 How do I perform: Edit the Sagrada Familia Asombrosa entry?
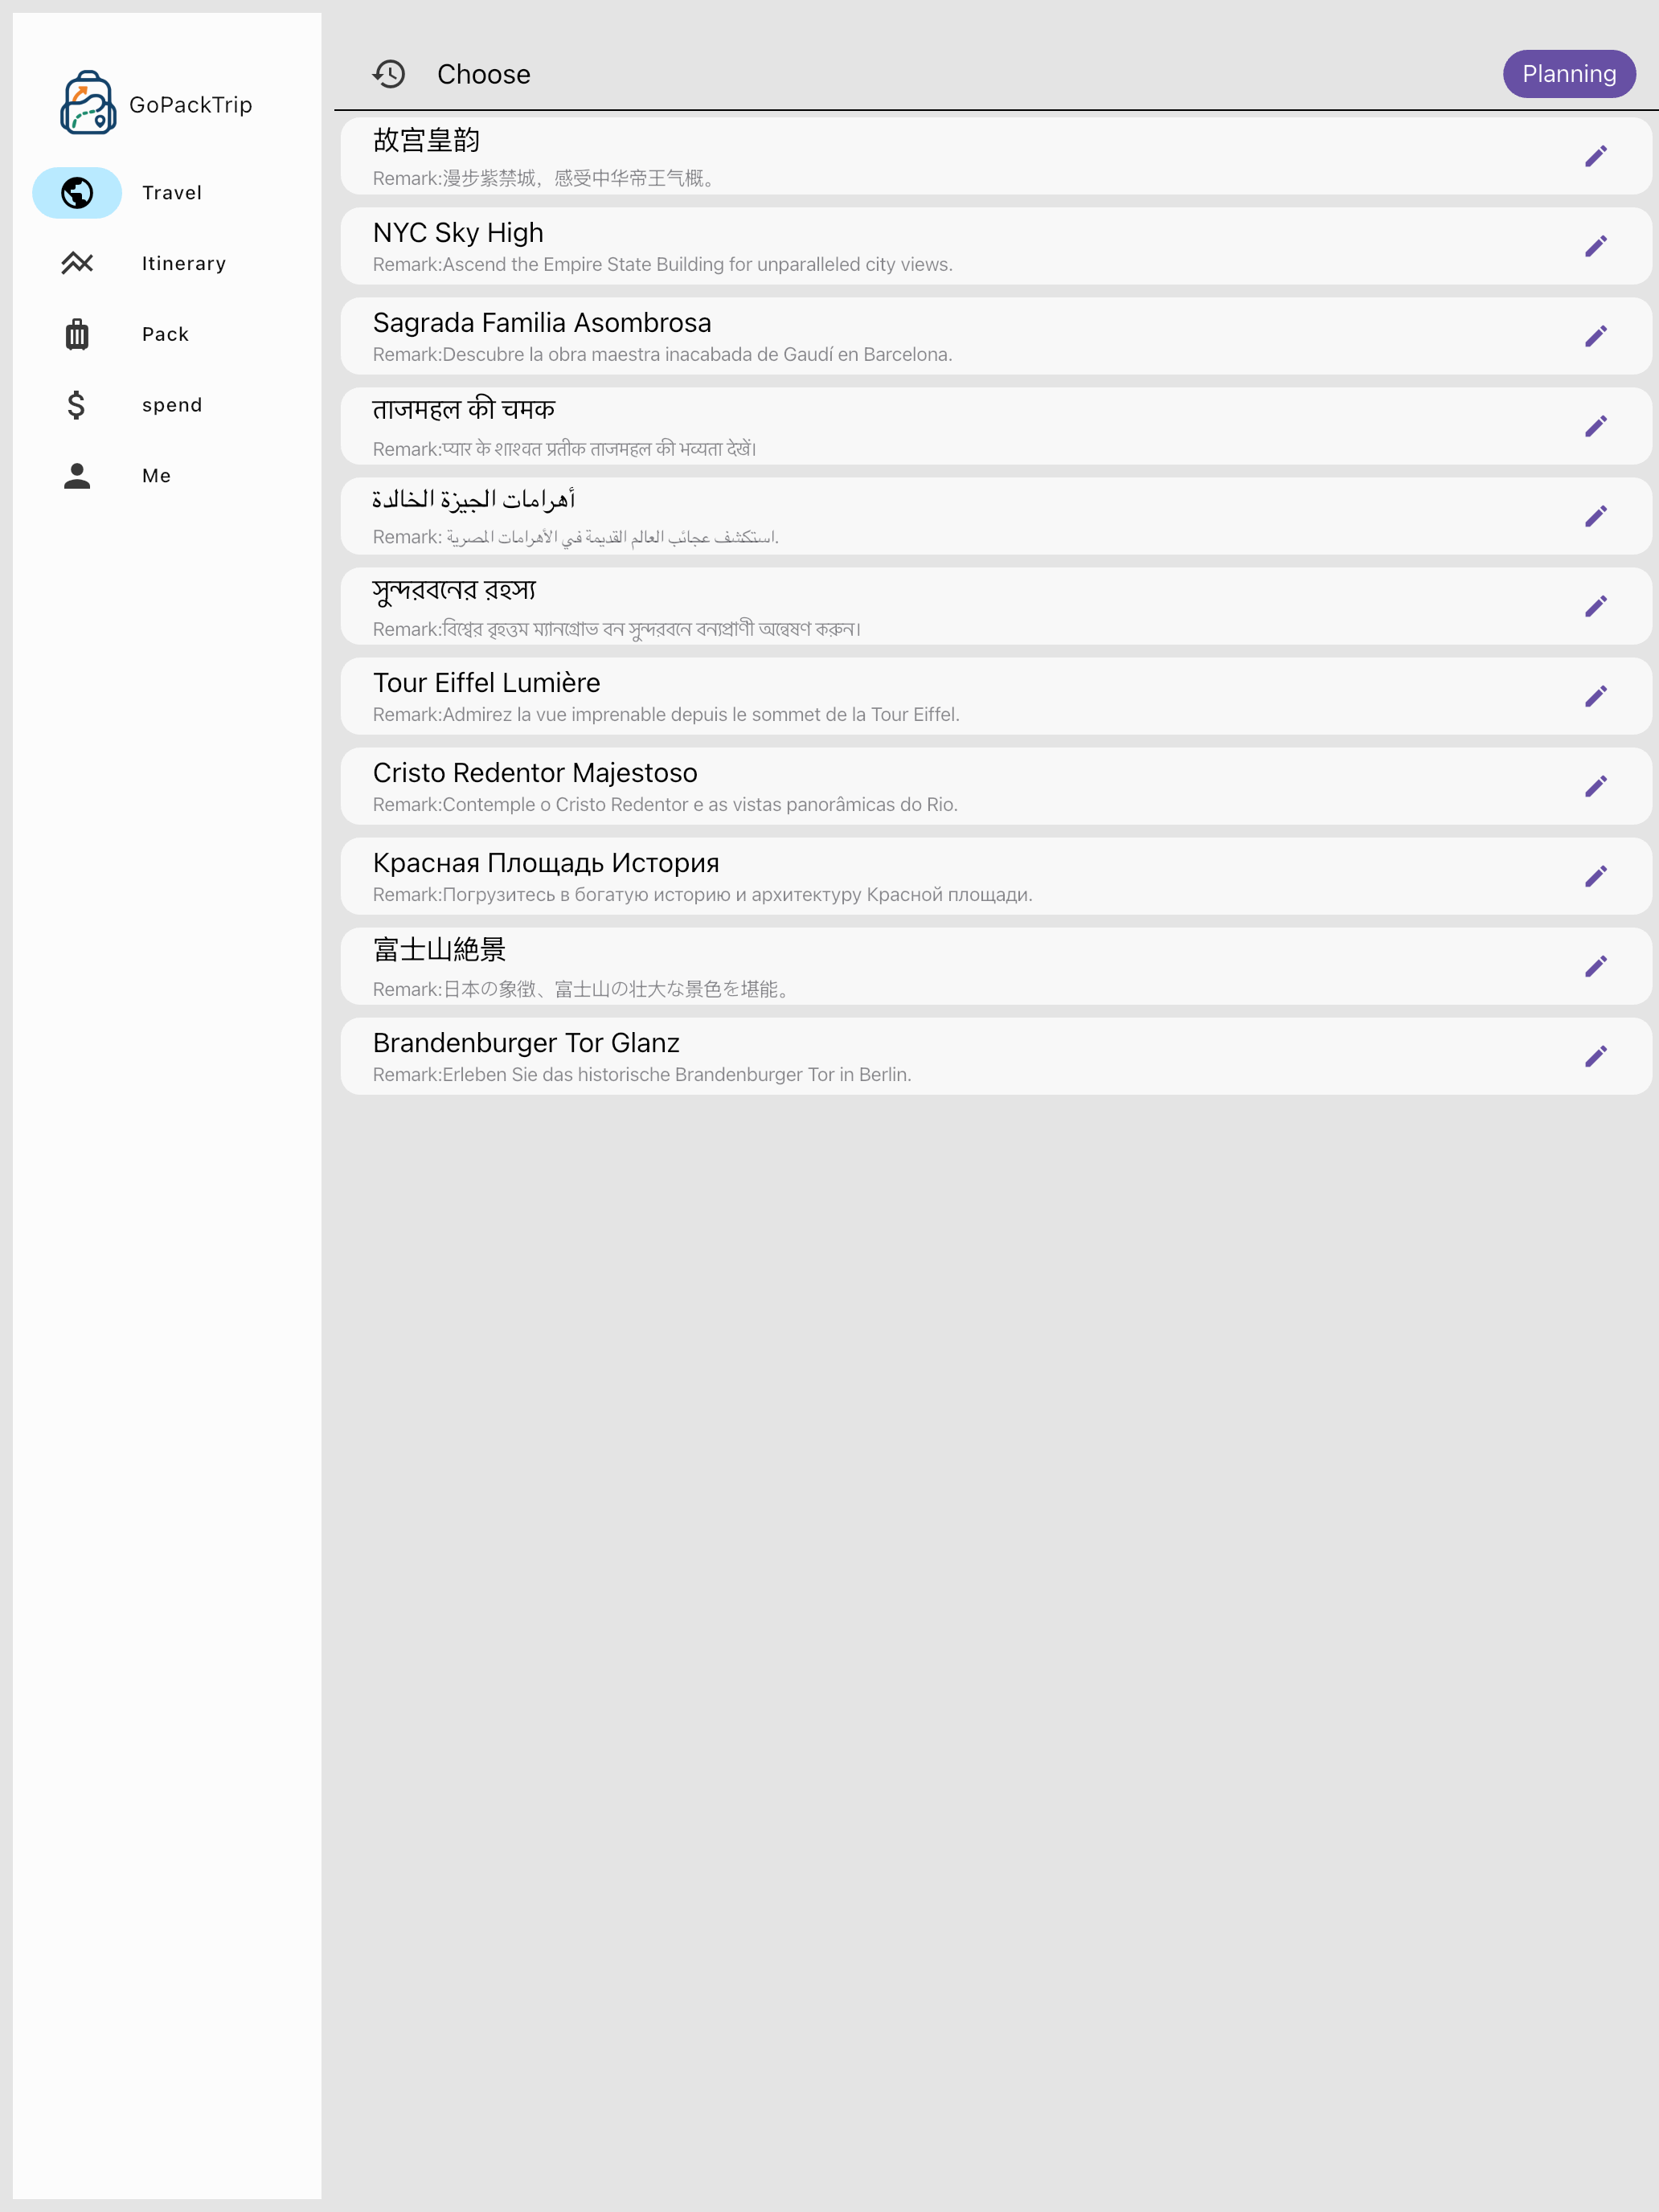pyautogui.click(x=1595, y=336)
